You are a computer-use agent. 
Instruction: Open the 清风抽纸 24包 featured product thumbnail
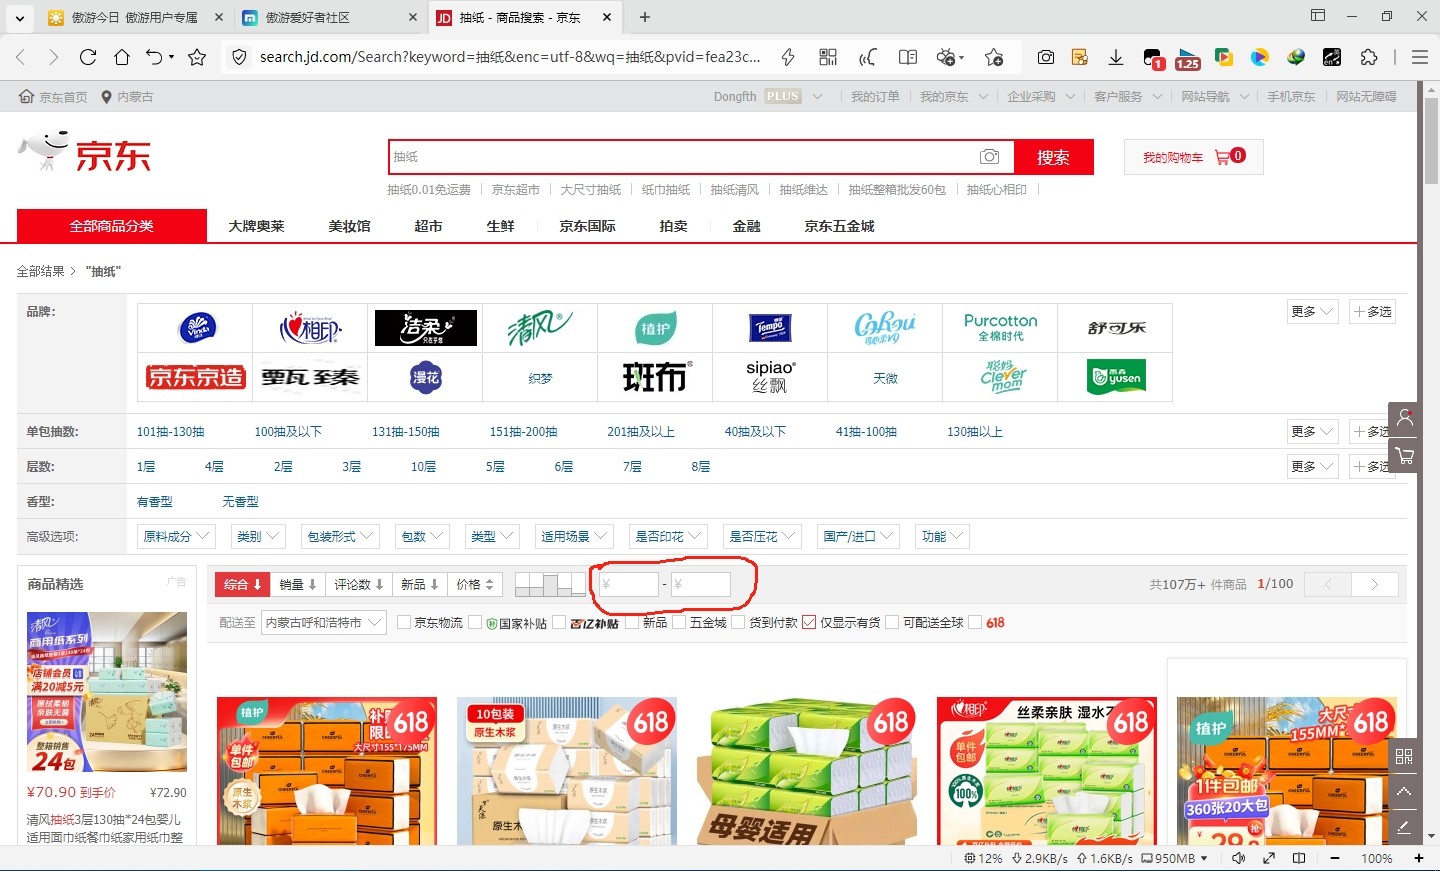106,692
